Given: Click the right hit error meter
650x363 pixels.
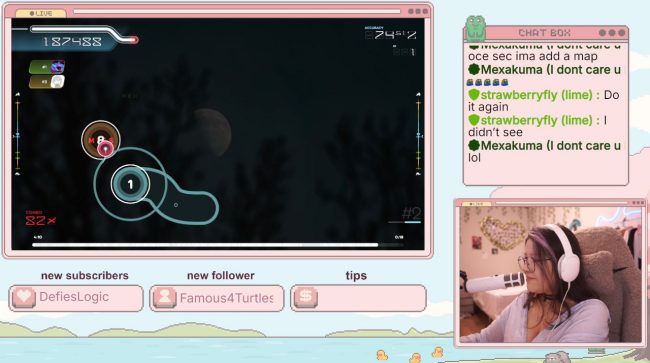Looking at the screenshot, I should click(418, 135).
